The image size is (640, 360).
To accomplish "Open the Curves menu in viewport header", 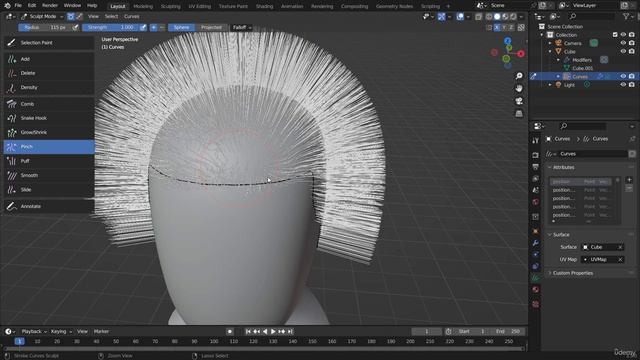I will [131, 17].
